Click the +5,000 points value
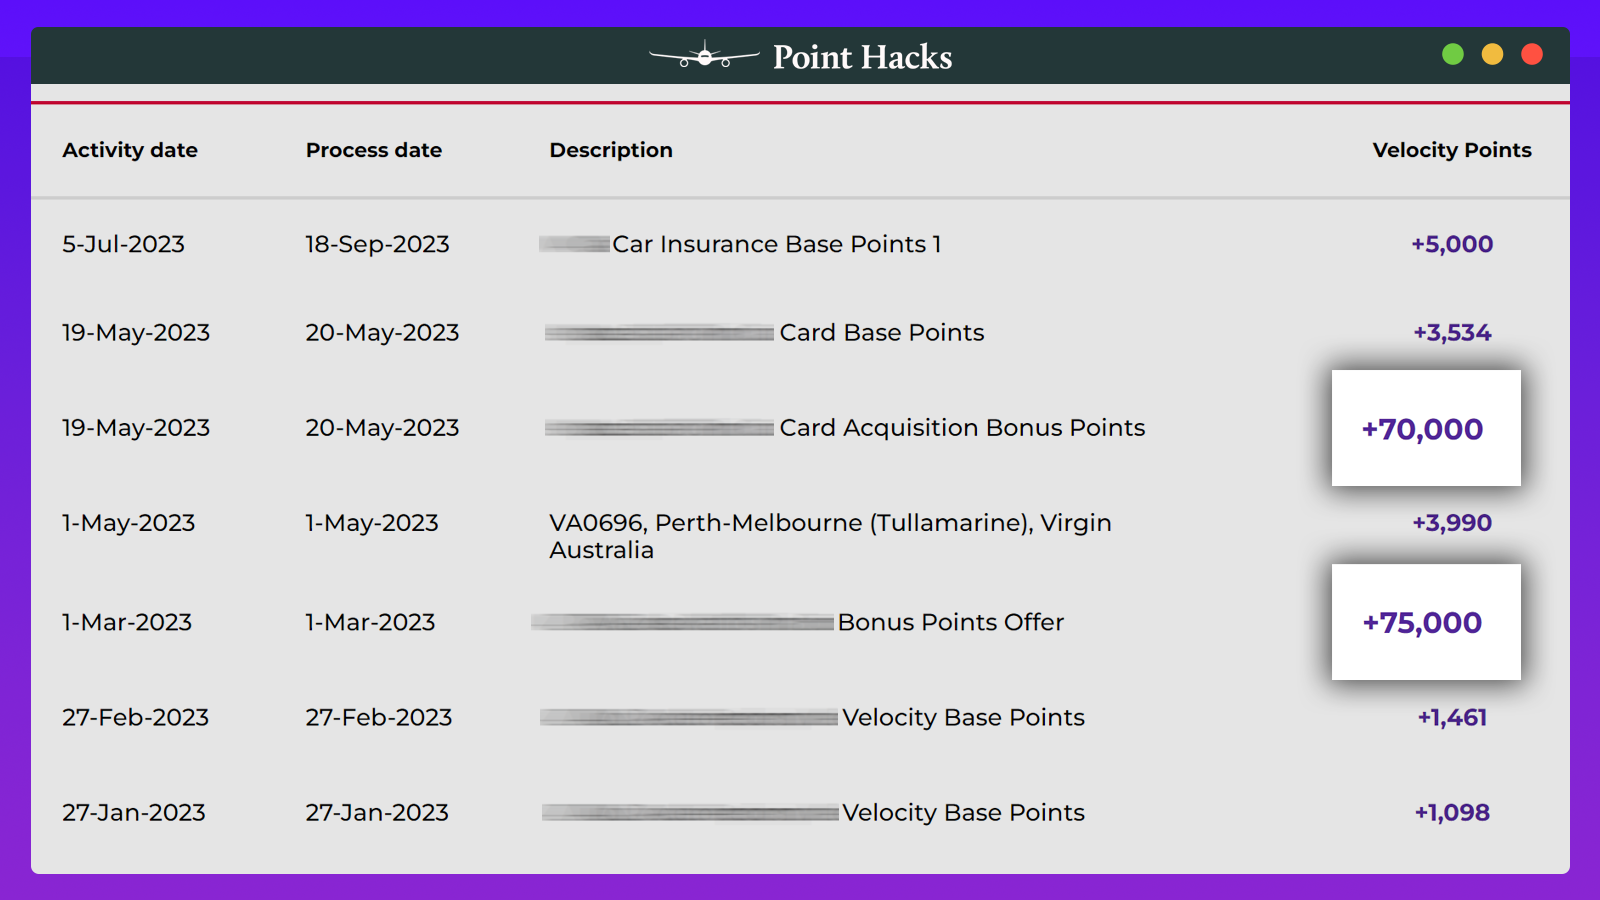The image size is (1600, 900). [1452, 244]
